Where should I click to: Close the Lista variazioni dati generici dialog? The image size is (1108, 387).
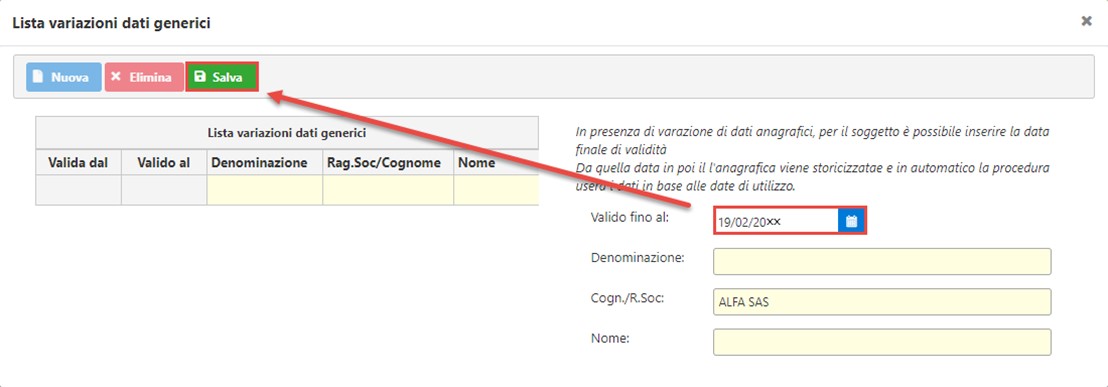pos(1087,21)
